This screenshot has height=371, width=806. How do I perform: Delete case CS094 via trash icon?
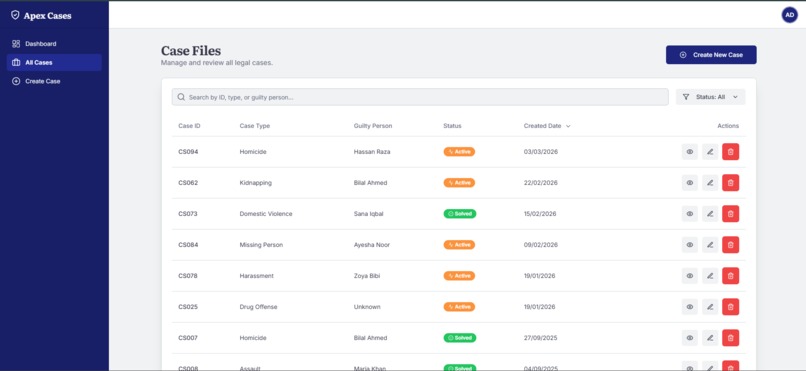pos(730,152)
